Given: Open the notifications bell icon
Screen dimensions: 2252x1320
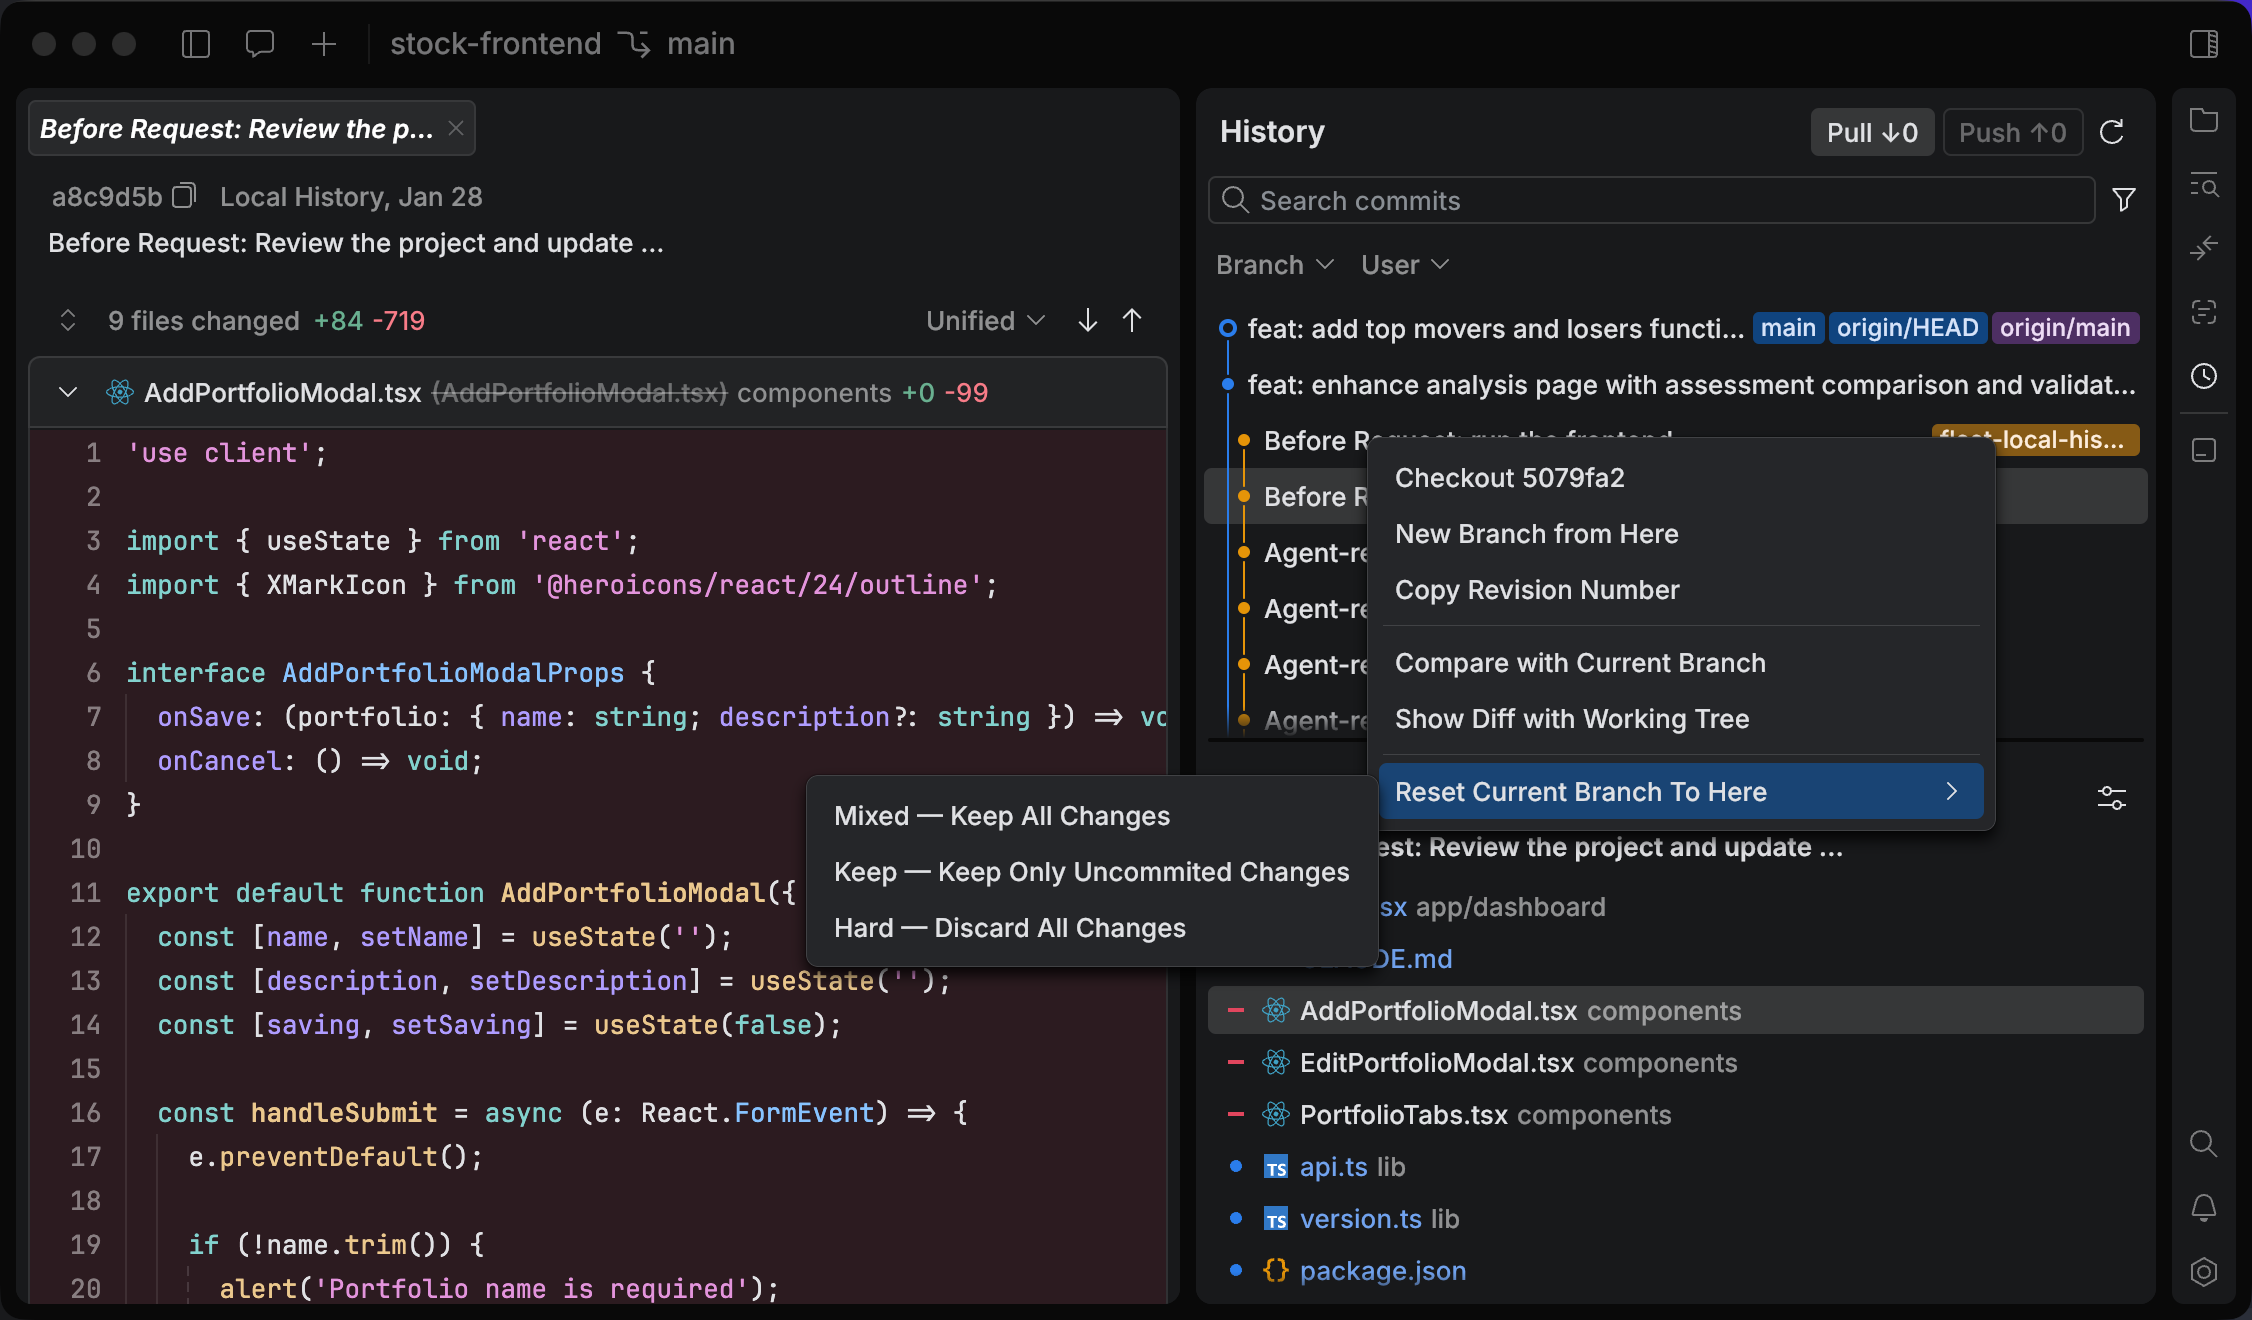Looking at the screenshot, I should [x=2203, y=1207].
